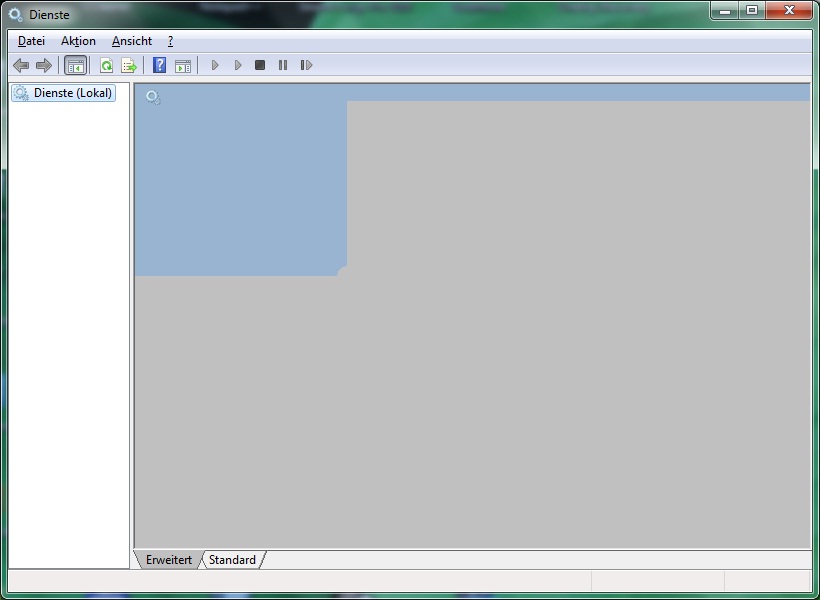Open Help via the blue question mark icon
This screenshot has width=820, height=600.
[160, 65]
